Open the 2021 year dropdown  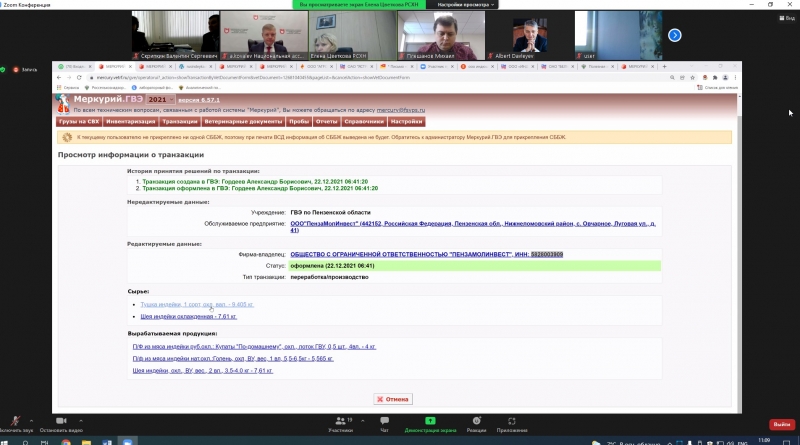tap(160, 100)
